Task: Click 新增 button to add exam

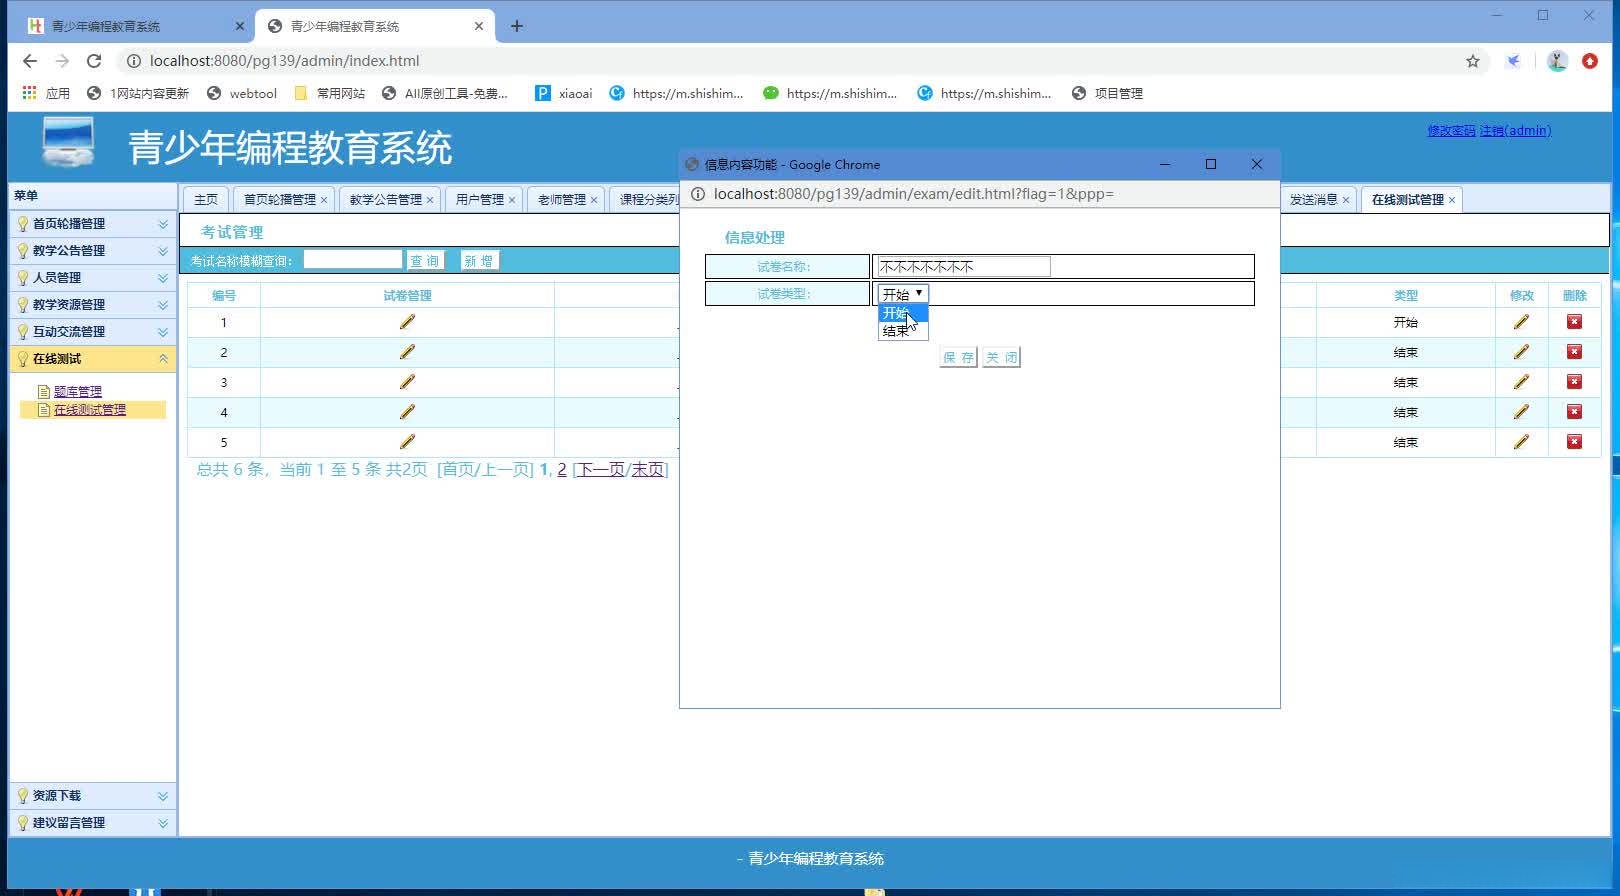Action: (479, 261)
